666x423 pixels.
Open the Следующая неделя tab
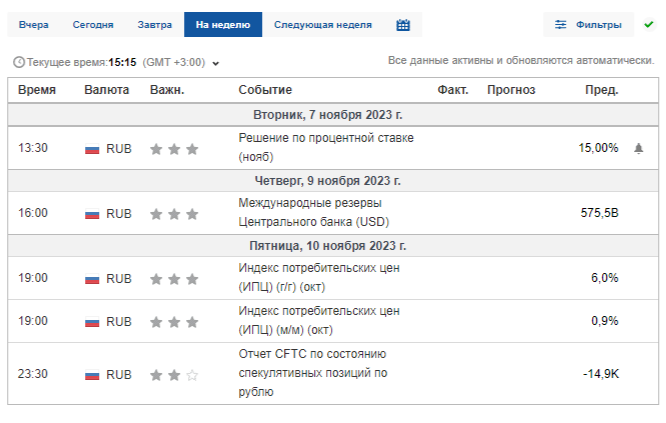coord(322,24)
